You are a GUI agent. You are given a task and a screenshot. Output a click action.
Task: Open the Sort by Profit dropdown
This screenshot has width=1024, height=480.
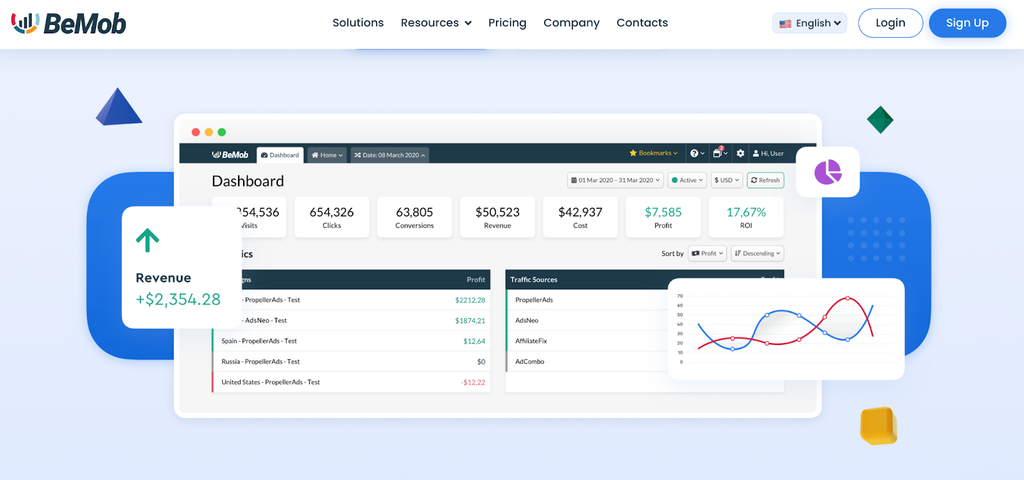coord(707,253)
